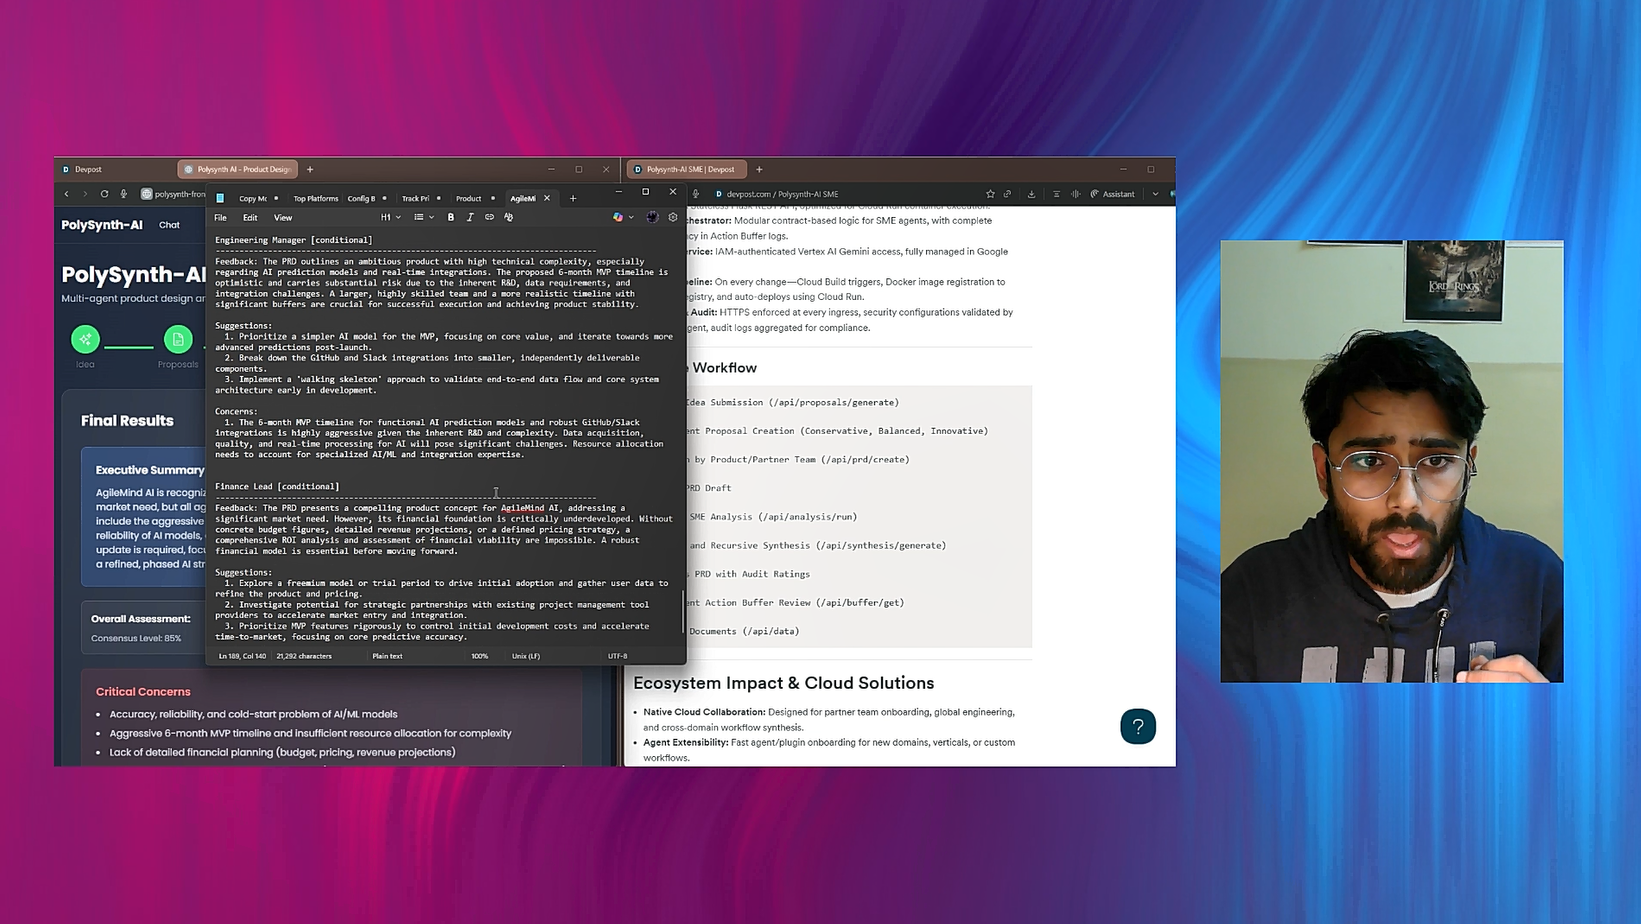
Task: Open the Copilot icon in Notepad
Action: tap(618, 217)
